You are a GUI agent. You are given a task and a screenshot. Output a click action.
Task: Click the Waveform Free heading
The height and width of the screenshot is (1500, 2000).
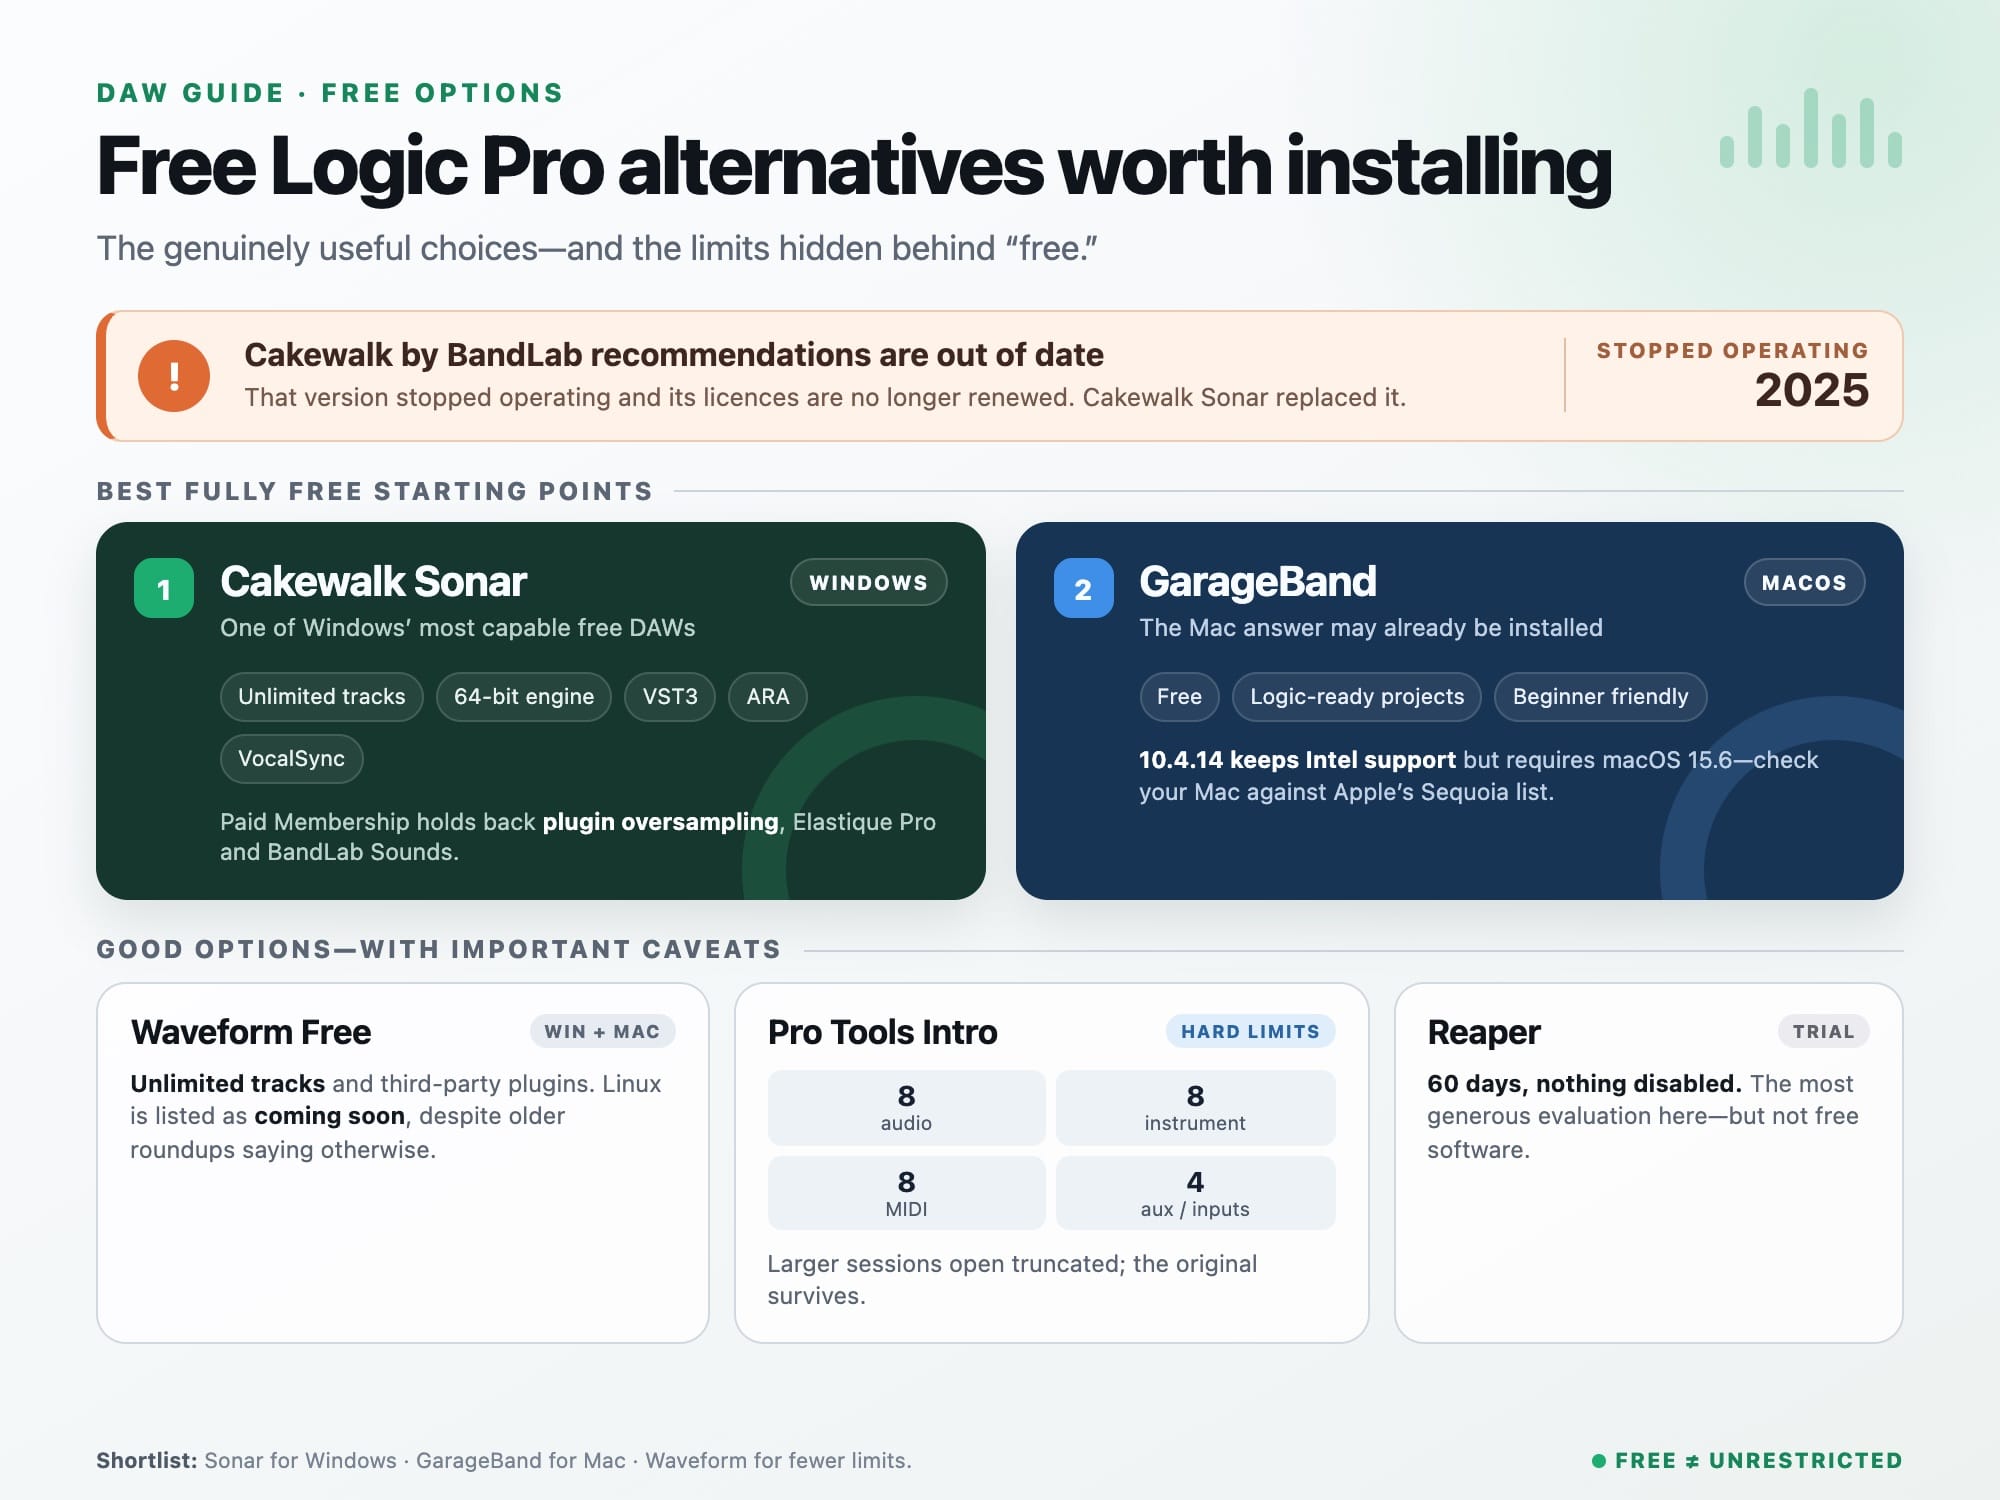(x=251, y=1032)
